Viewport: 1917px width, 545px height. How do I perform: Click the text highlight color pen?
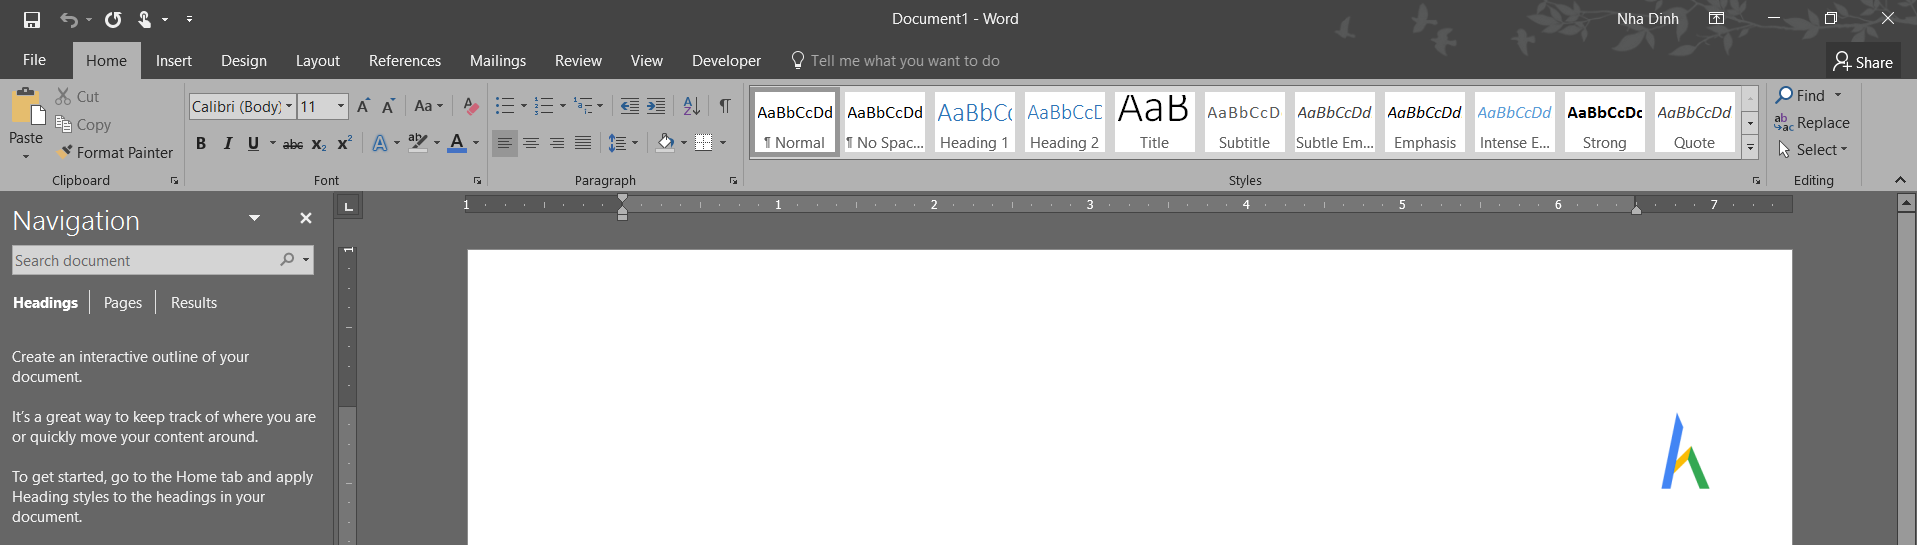point(418,144)
